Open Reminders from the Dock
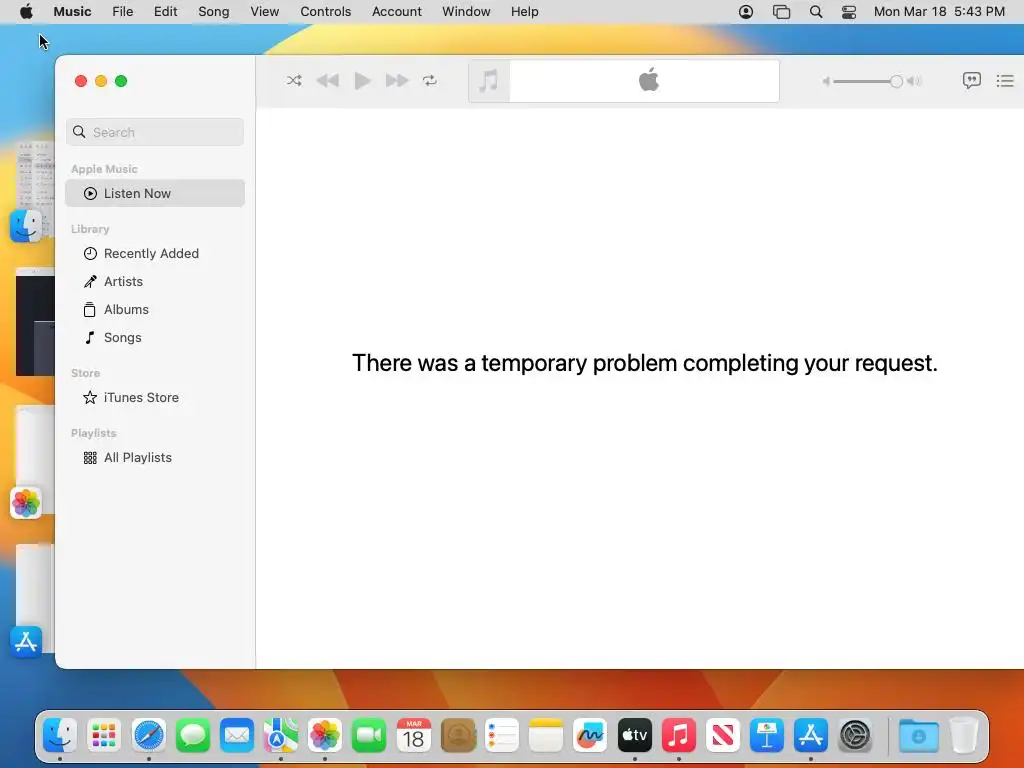This screenshot has width=1024, height=768. pos(502,735)
